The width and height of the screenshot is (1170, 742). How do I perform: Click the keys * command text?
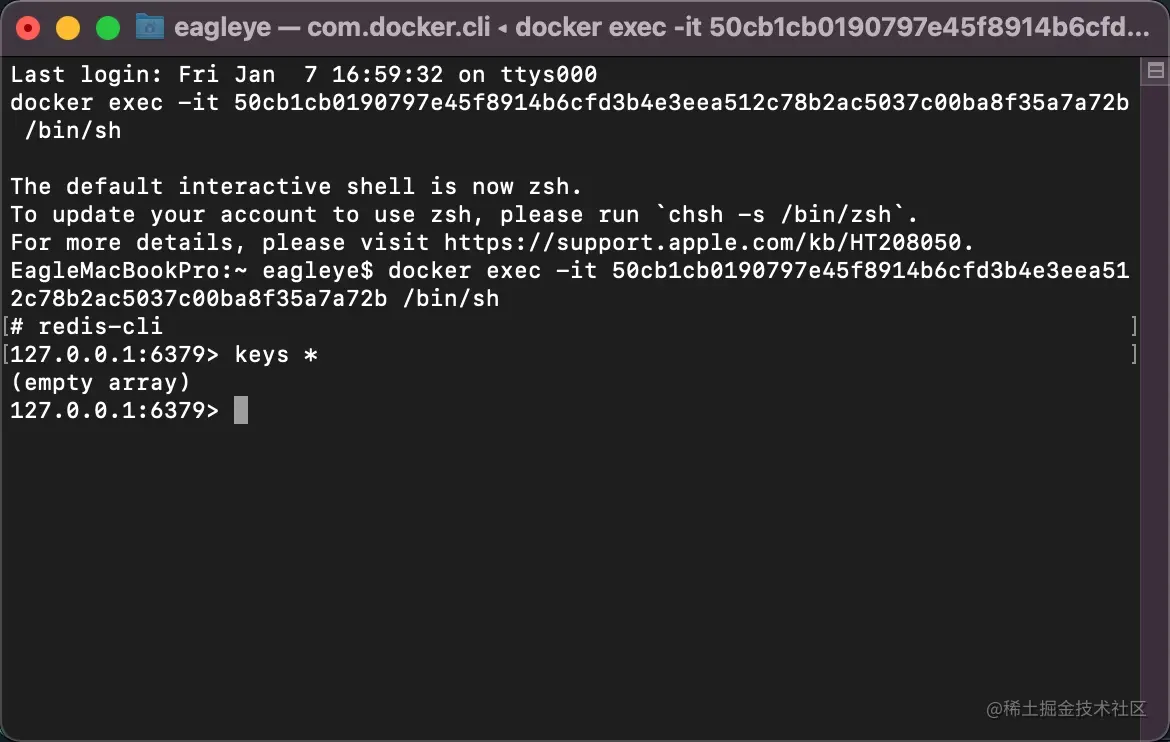coord(276,353)
